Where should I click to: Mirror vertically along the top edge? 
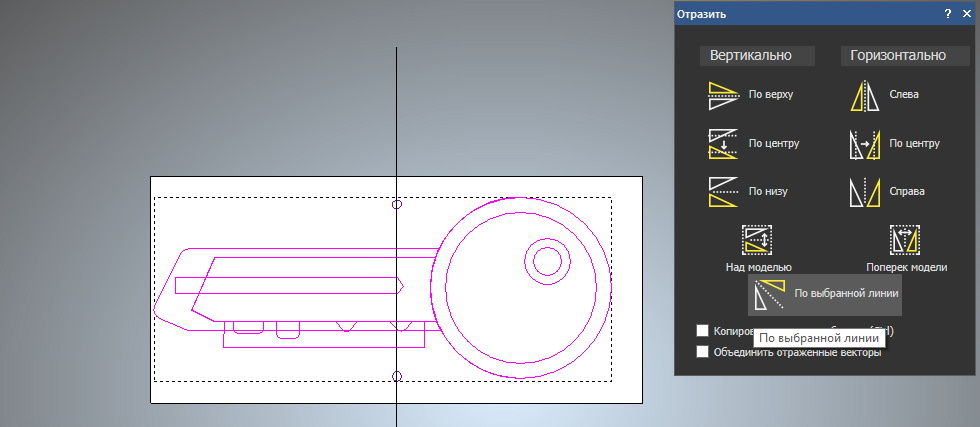click(723, 95)
